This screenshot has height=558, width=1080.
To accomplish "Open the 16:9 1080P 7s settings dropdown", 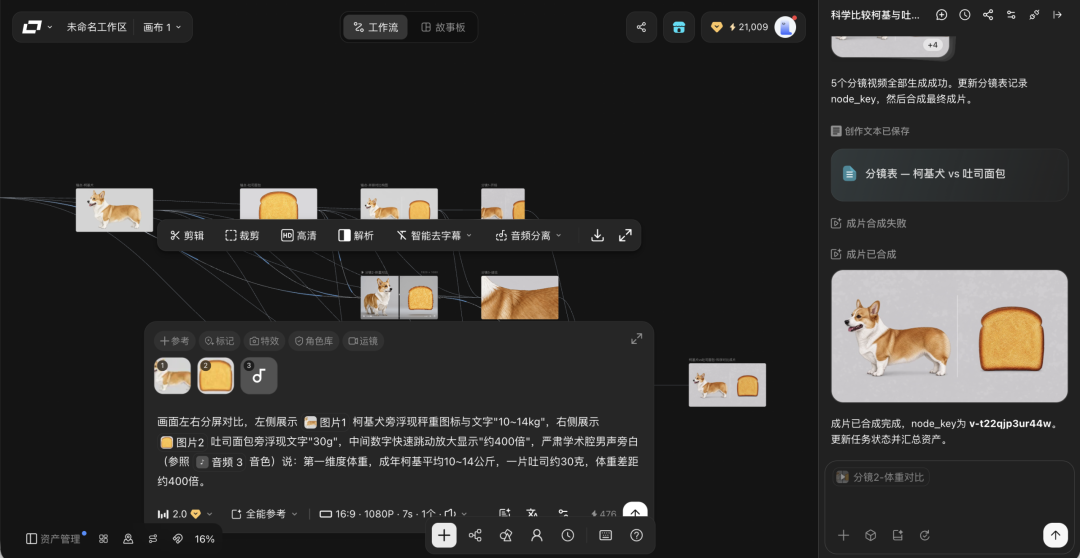I will click(394, 514).
